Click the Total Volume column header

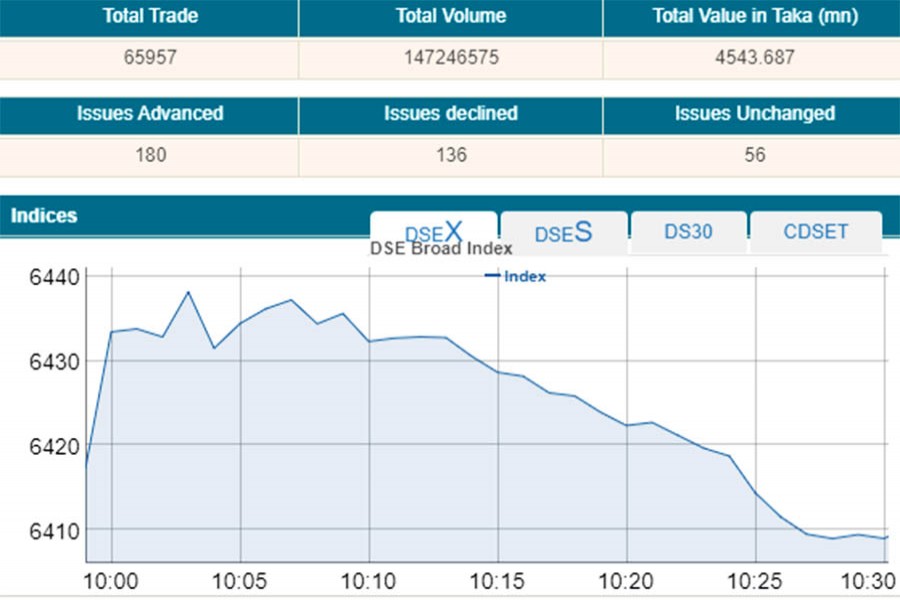[x=450, y=16]
